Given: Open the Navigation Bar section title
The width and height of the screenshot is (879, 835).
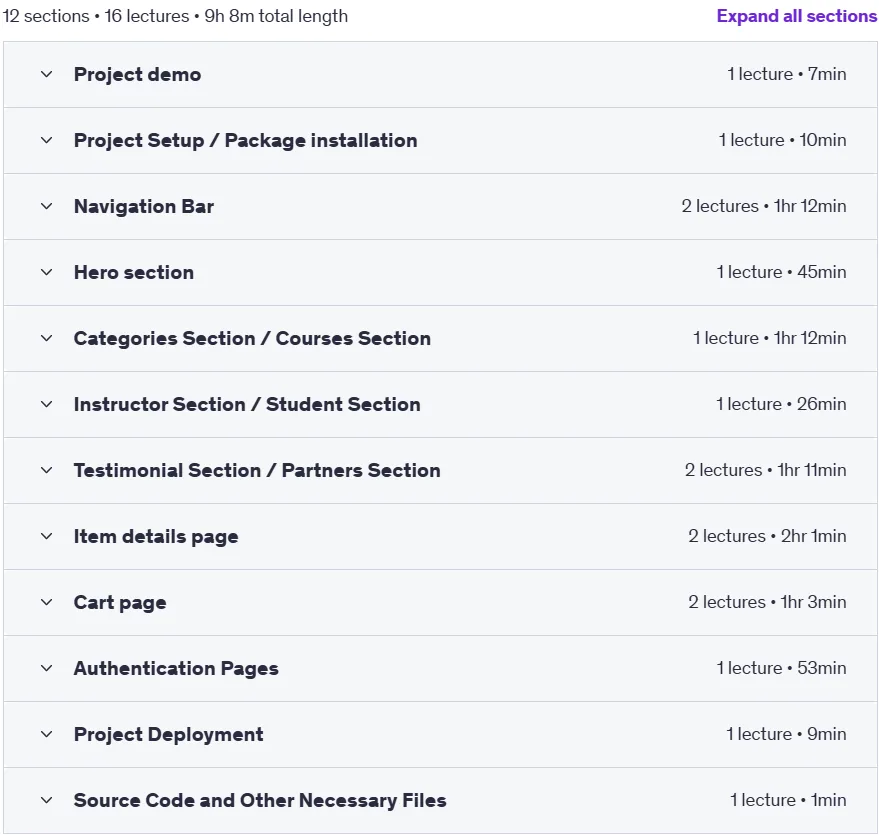Looking at the screenshot, I should [144, 206].
